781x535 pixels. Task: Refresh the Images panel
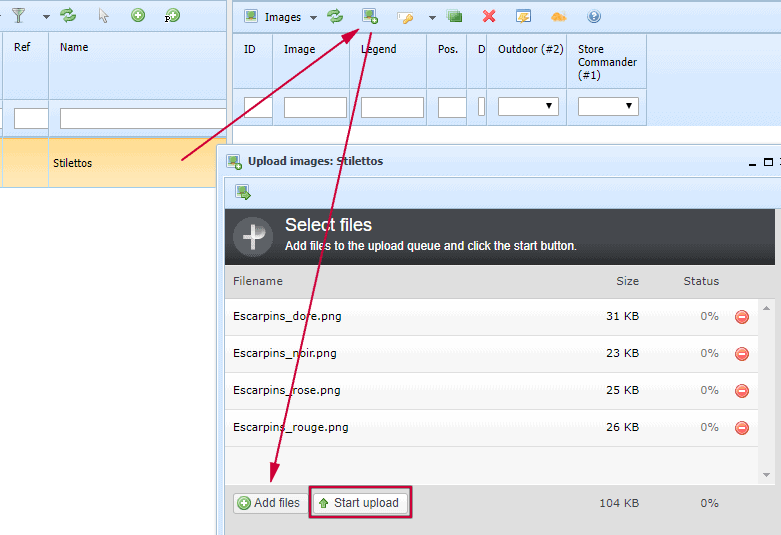[x=336, y=17]
